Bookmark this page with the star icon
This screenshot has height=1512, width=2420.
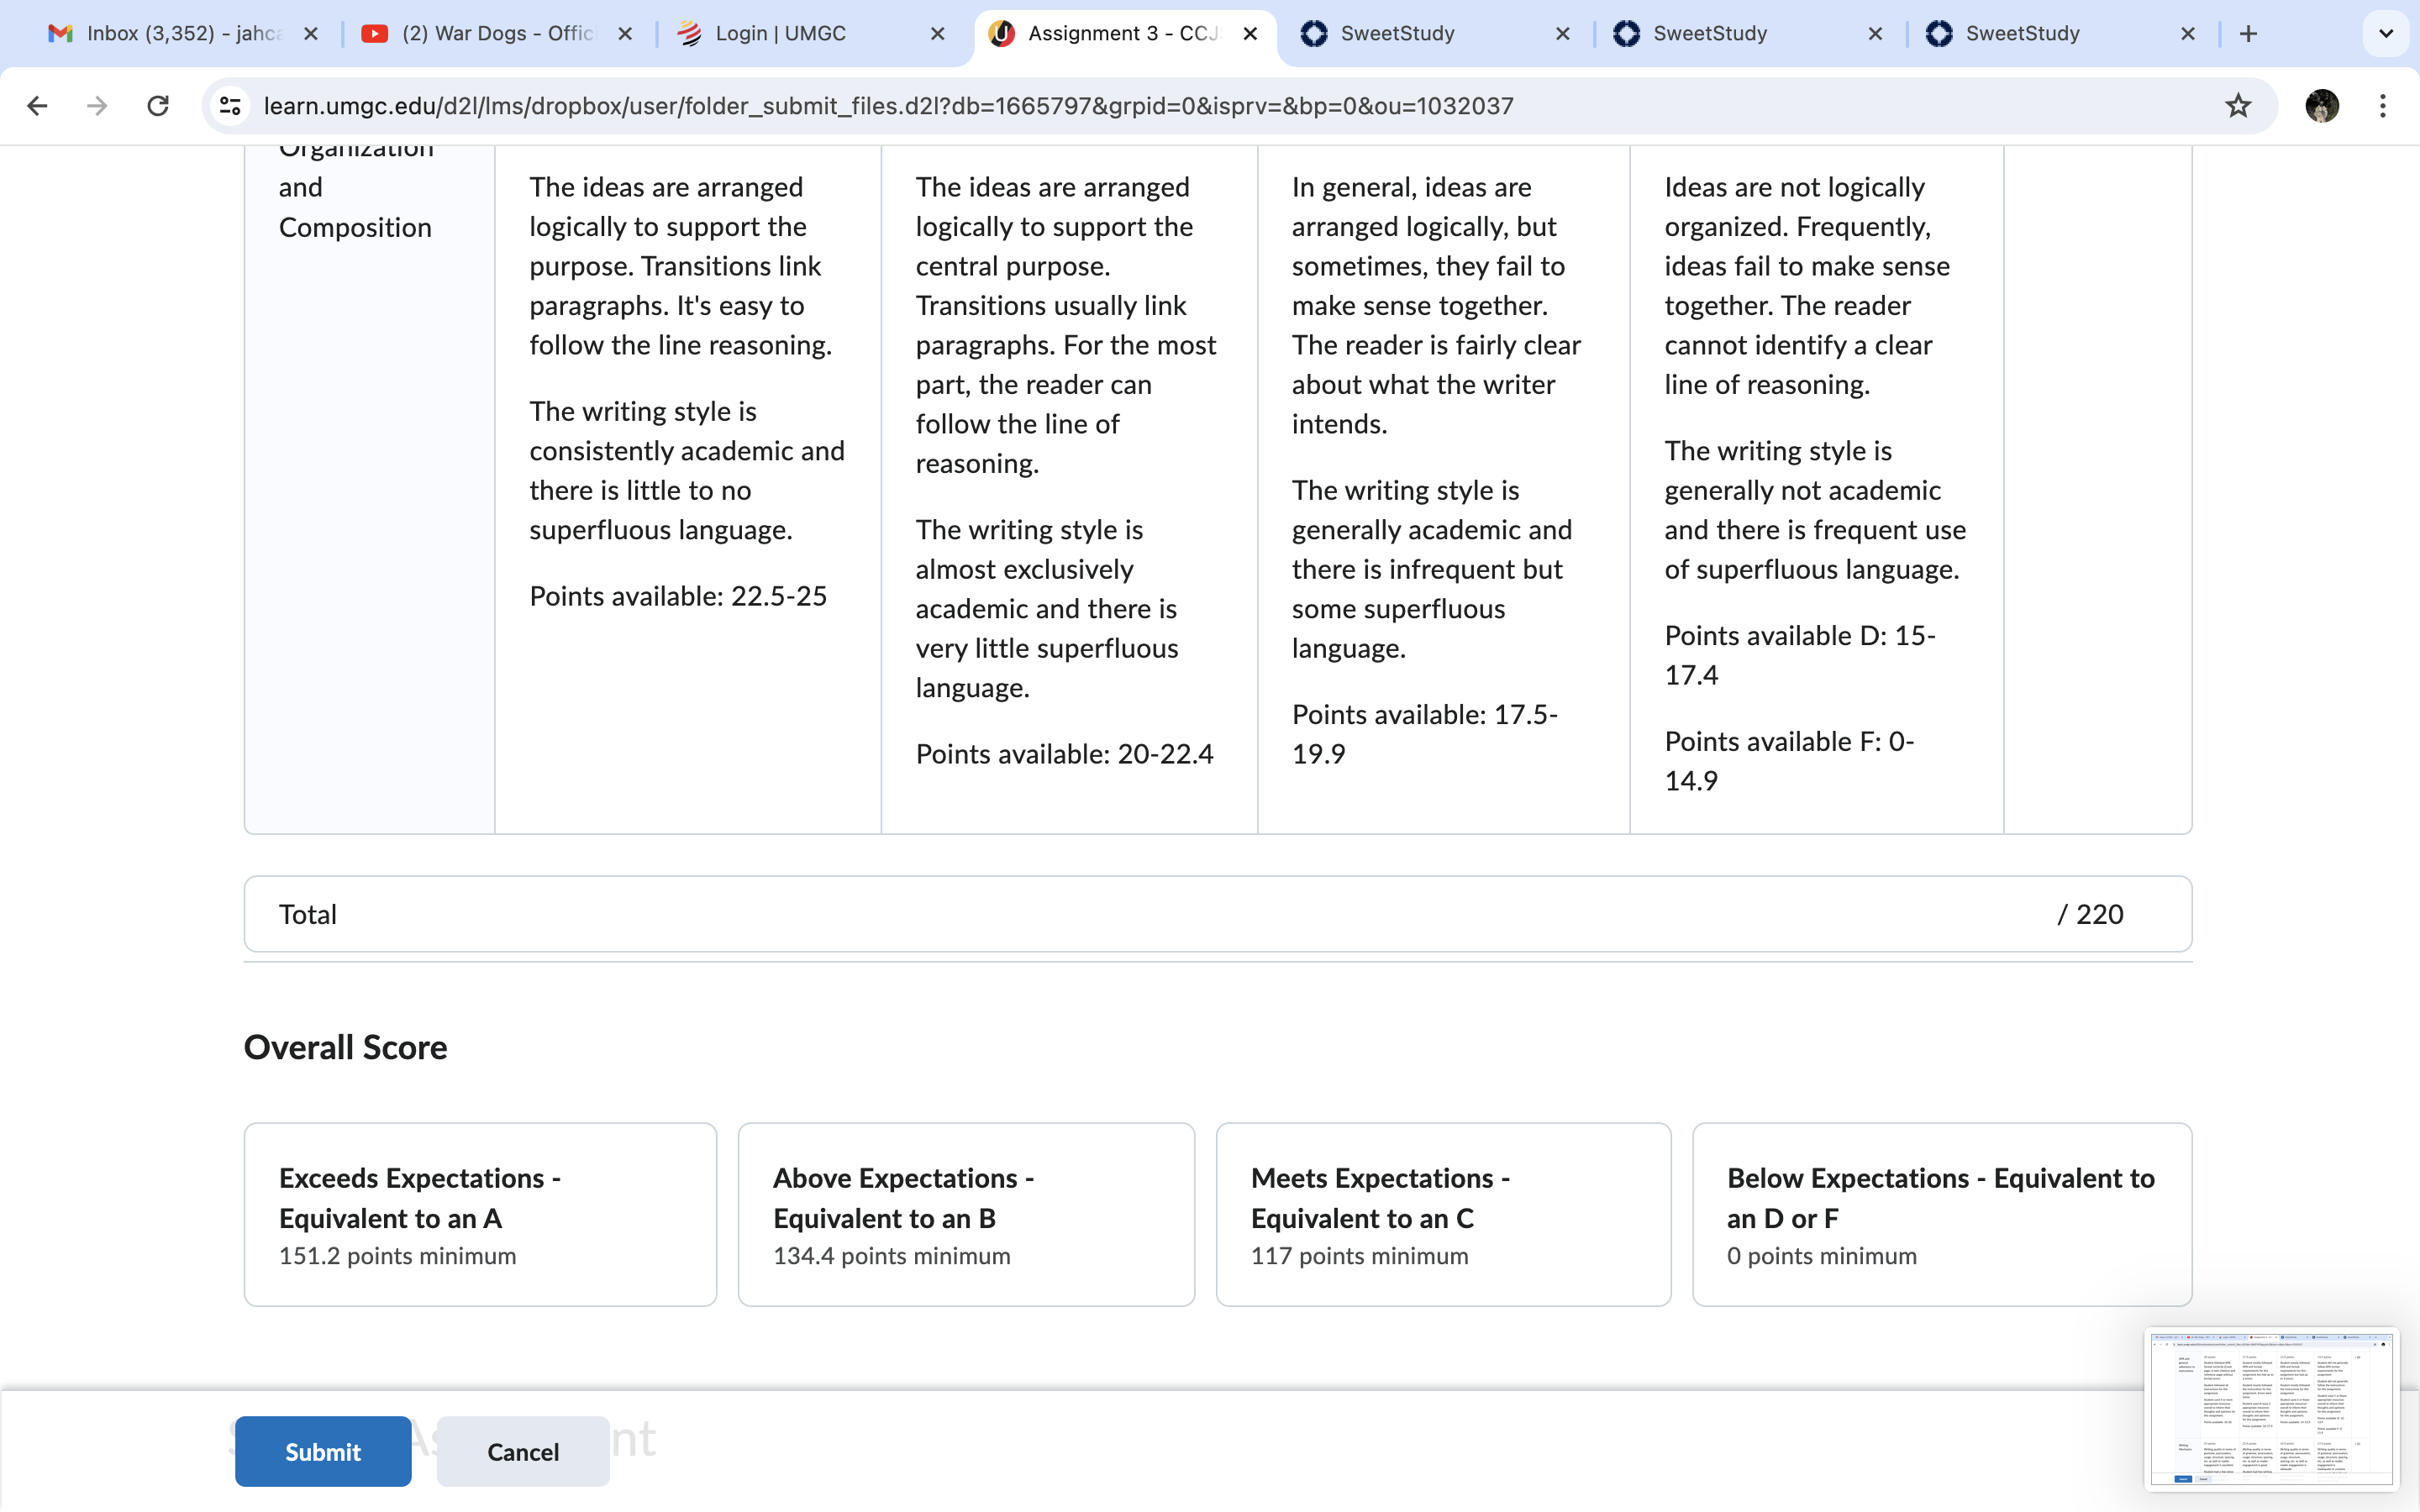pyautogui.click(x=2238, y=106)
